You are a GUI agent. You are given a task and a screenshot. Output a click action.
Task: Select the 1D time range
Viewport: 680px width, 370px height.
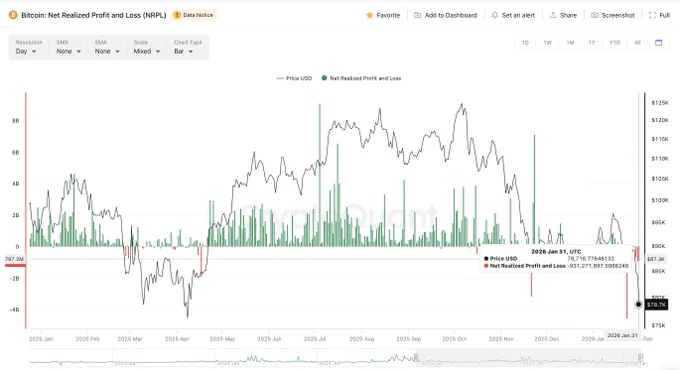pyautogui.click(x=525, y=43)
